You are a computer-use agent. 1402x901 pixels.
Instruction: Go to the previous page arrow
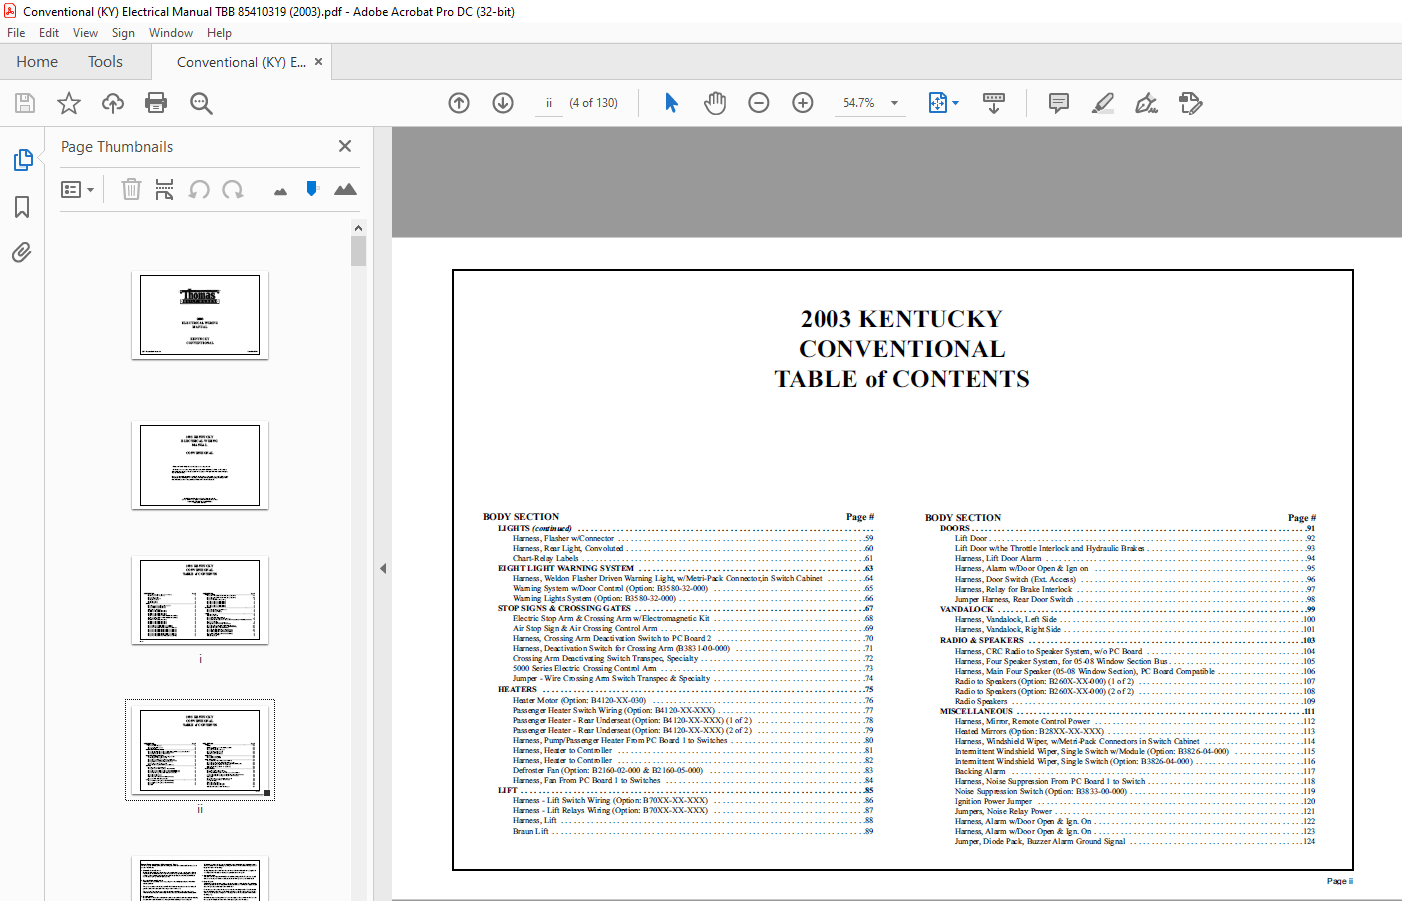(x=459, y=103)
